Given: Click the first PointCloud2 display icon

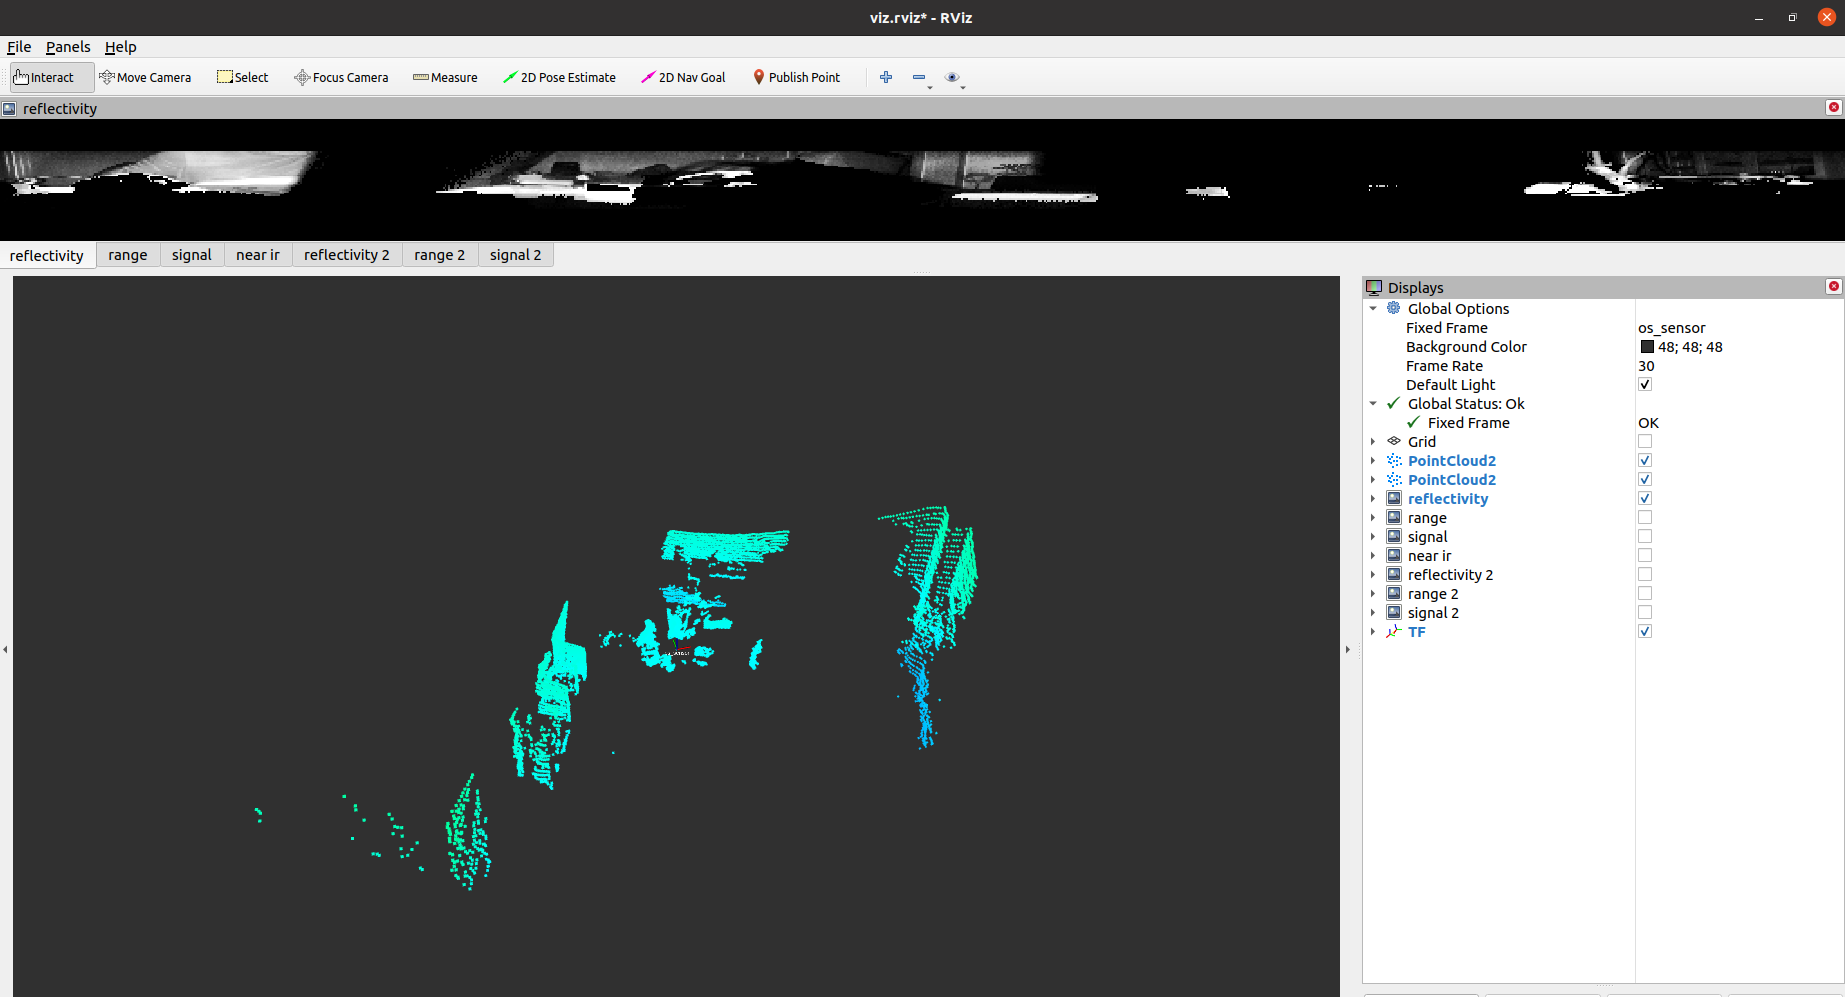Looking at the screenshot, I should 1394,460.
